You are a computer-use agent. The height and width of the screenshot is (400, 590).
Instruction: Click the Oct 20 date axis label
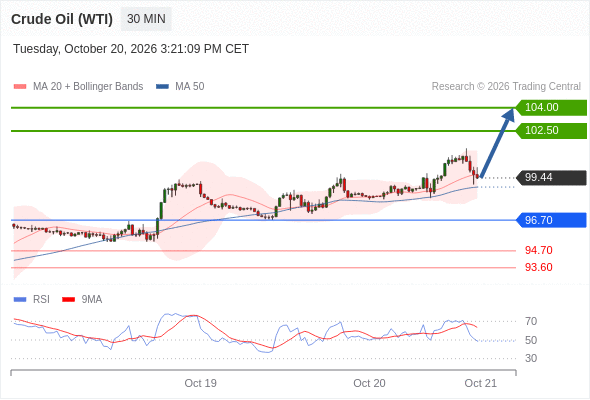point(369,383)
